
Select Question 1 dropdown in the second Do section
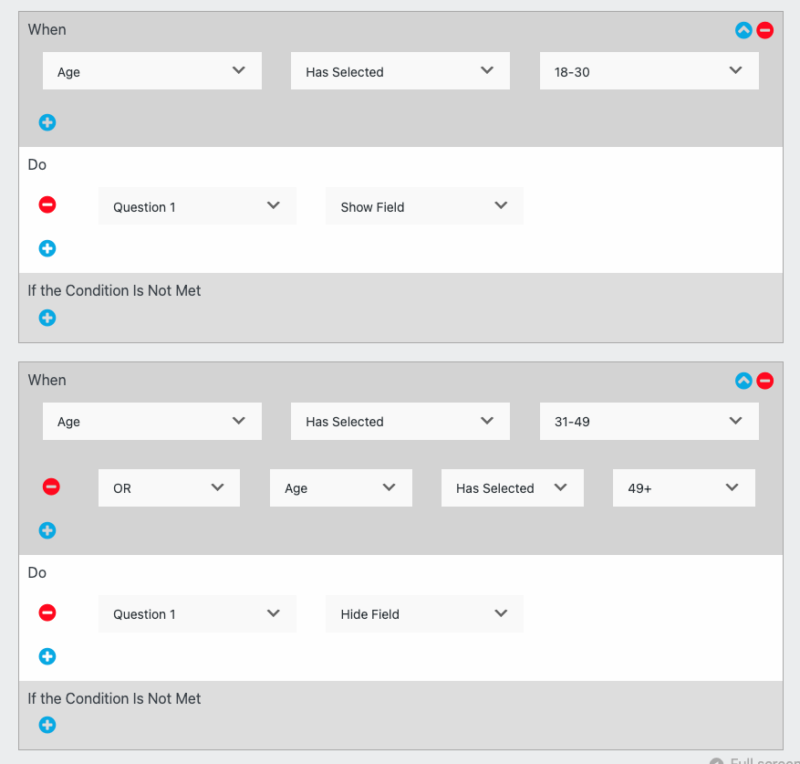pyautogui.click(x=197, y=612)
